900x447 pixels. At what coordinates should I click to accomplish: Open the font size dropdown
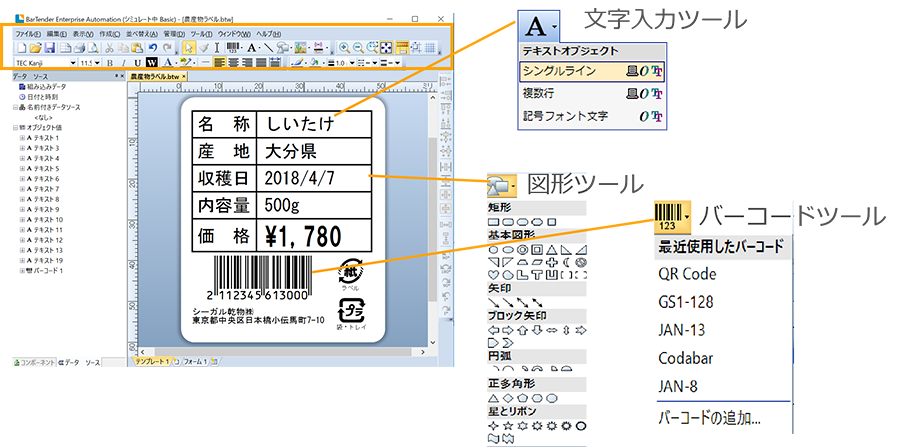point(97,62)
